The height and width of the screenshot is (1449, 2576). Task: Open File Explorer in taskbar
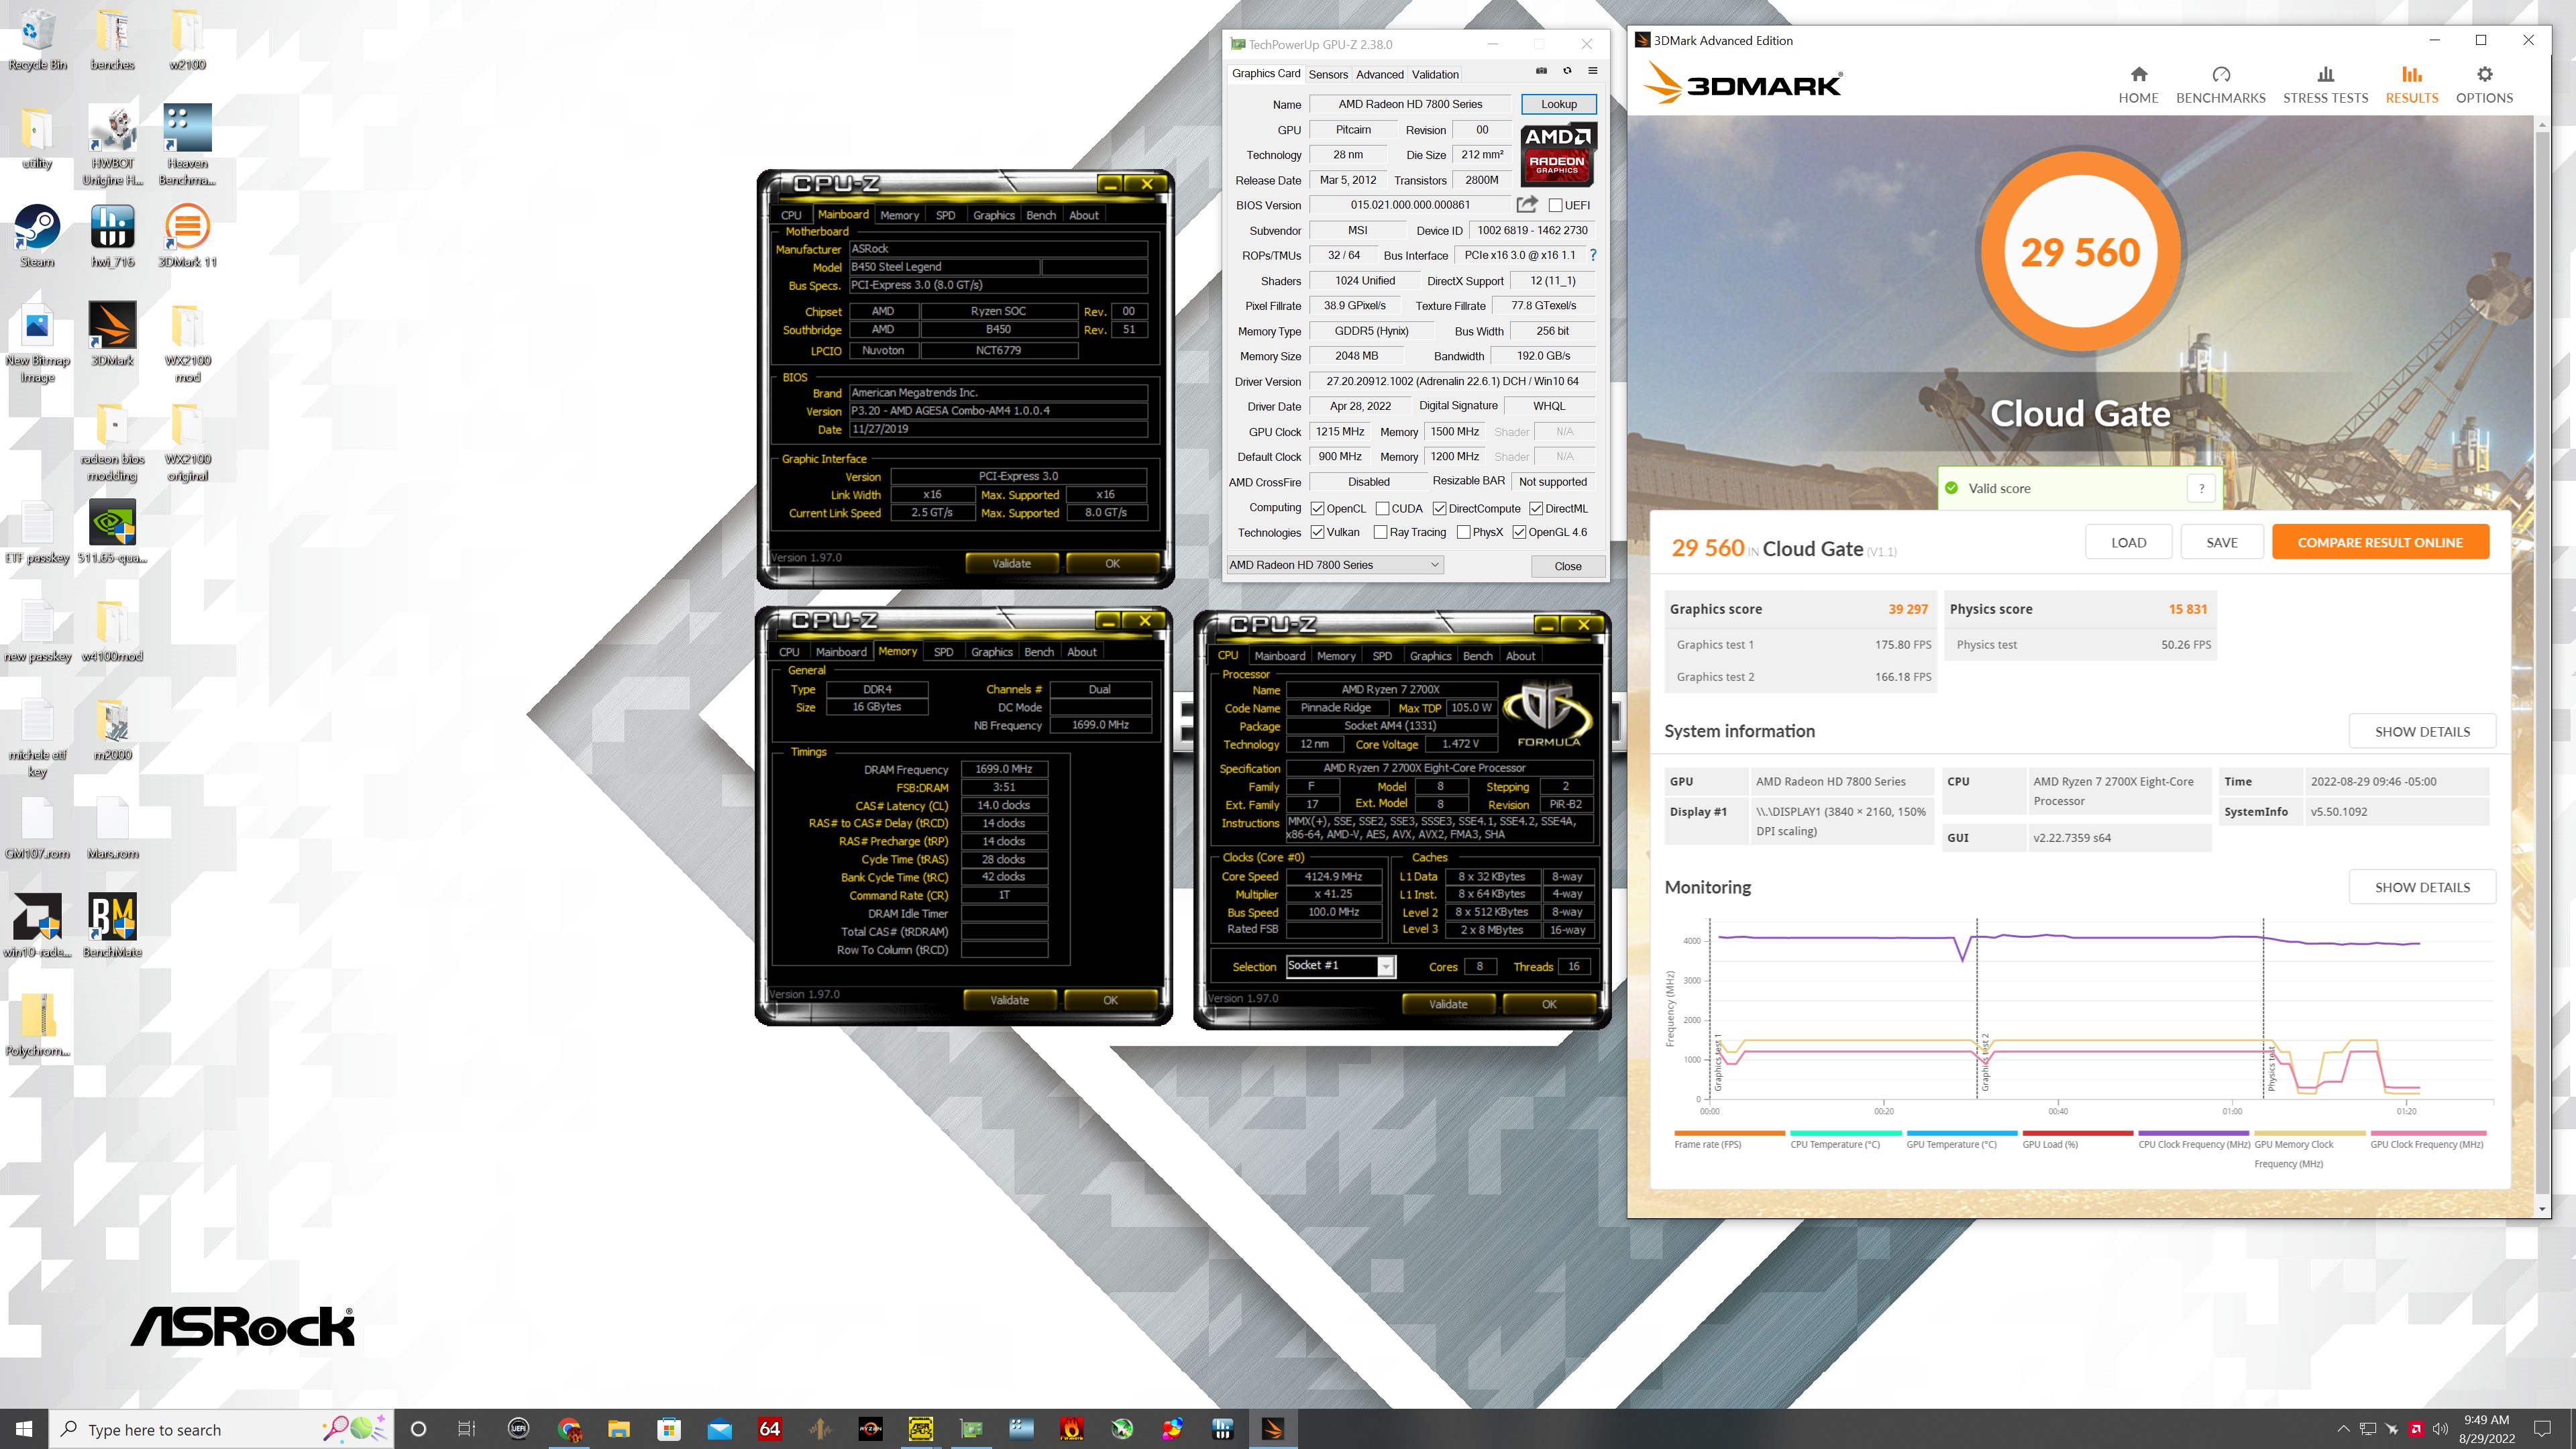(x=619, y=1429)
